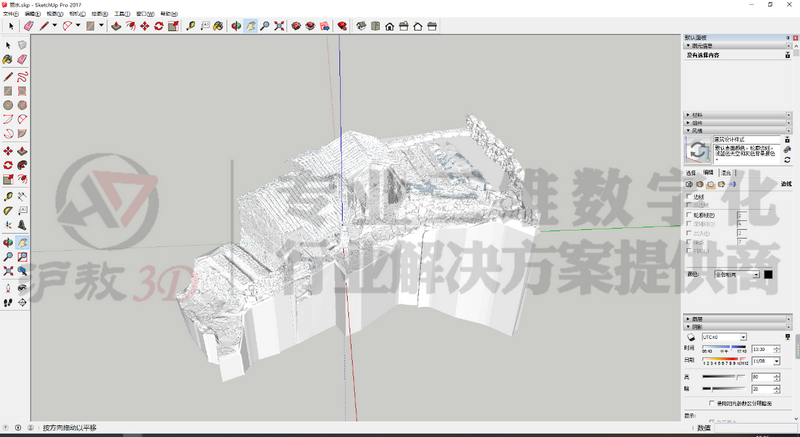Toggle the edges checkbox in style editor
The height and width of the screenshot is (437, 800).
(x=689, y=196)
